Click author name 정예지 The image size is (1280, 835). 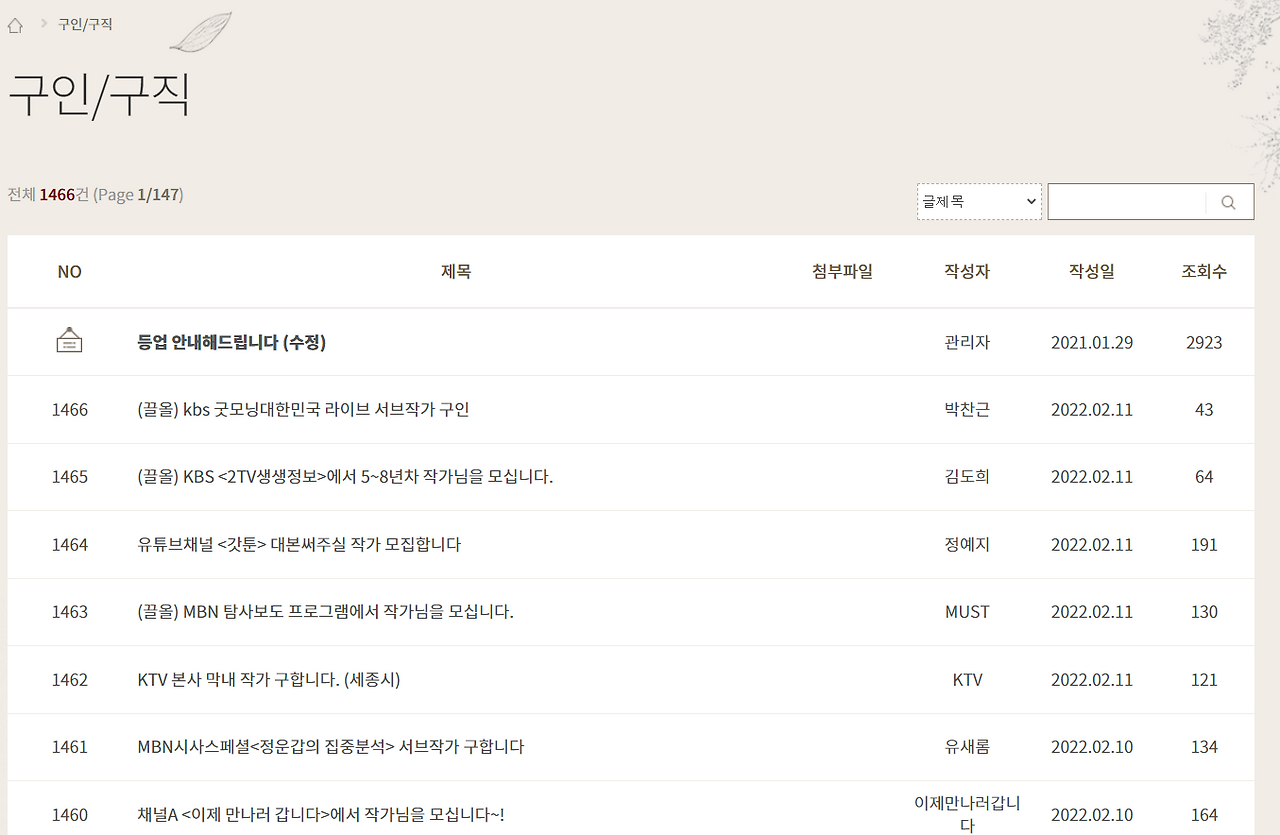(x=967, y=545)
